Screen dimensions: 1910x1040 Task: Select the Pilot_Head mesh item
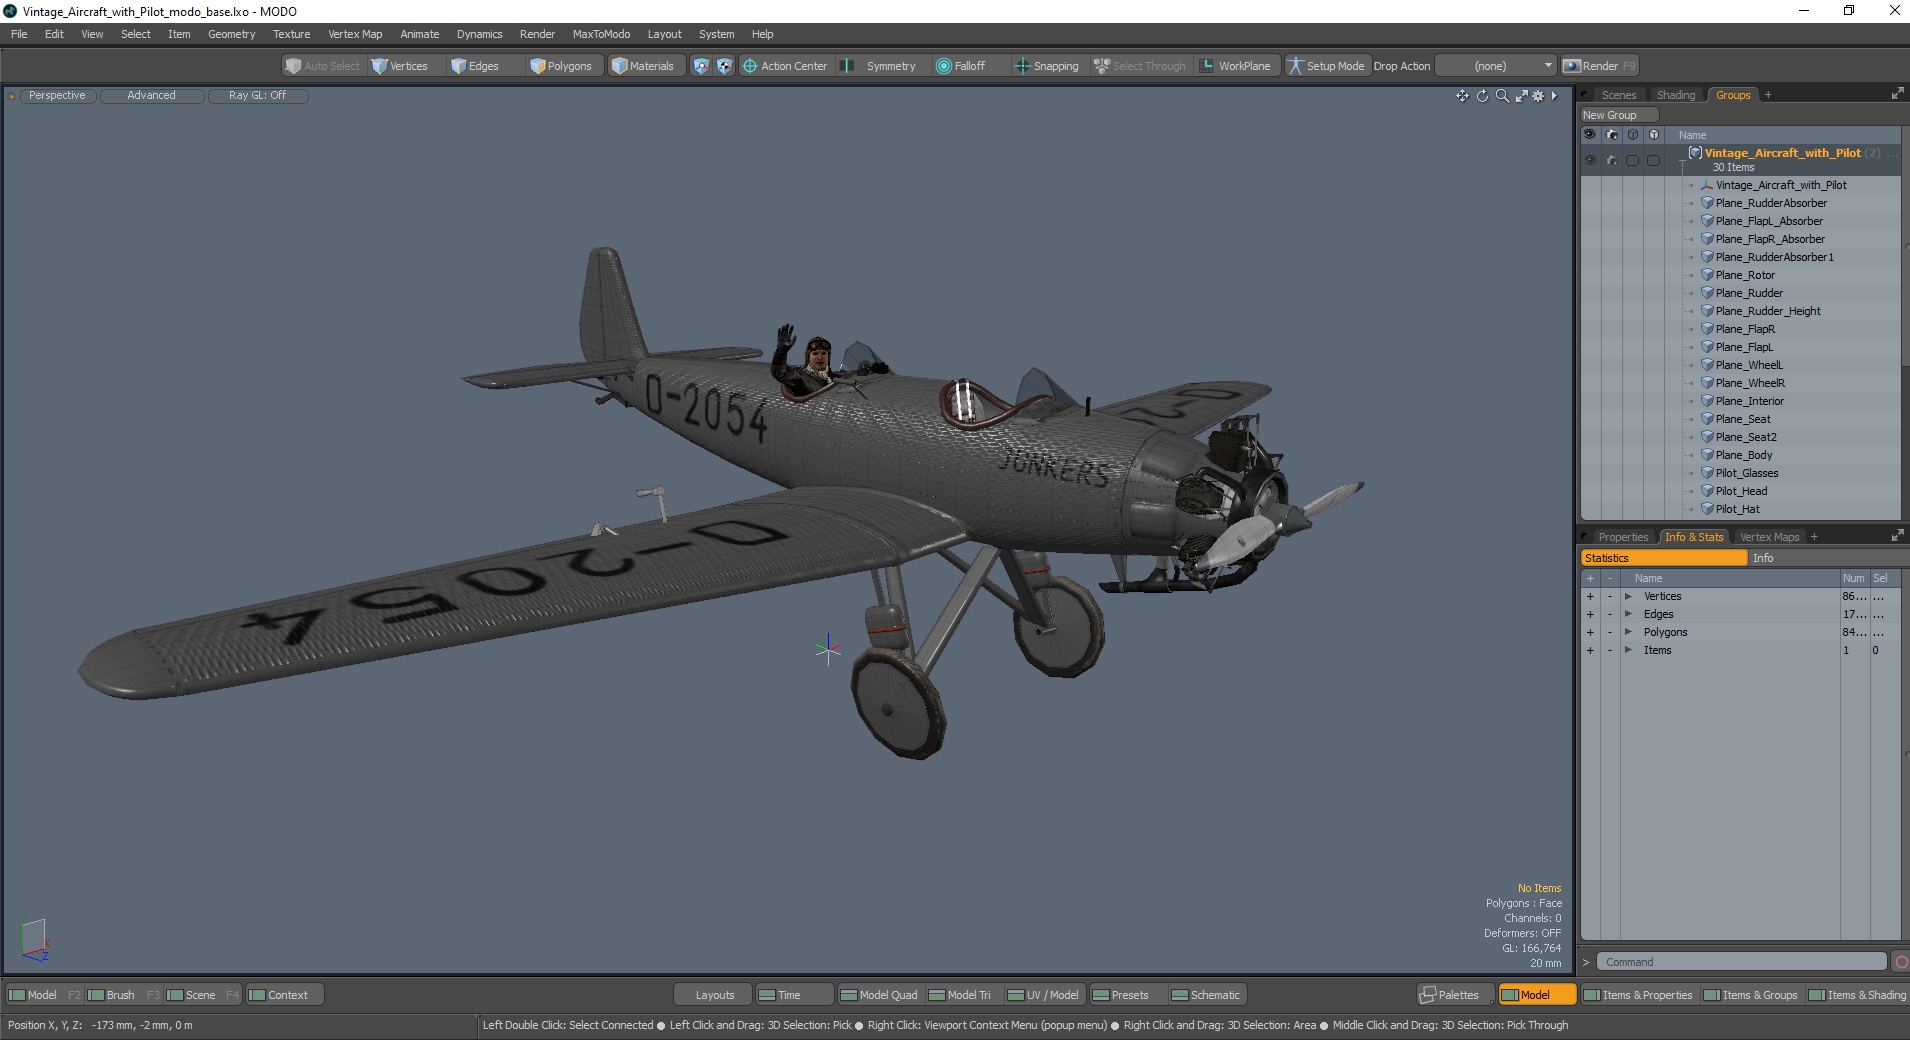(x=1741, y=491)
